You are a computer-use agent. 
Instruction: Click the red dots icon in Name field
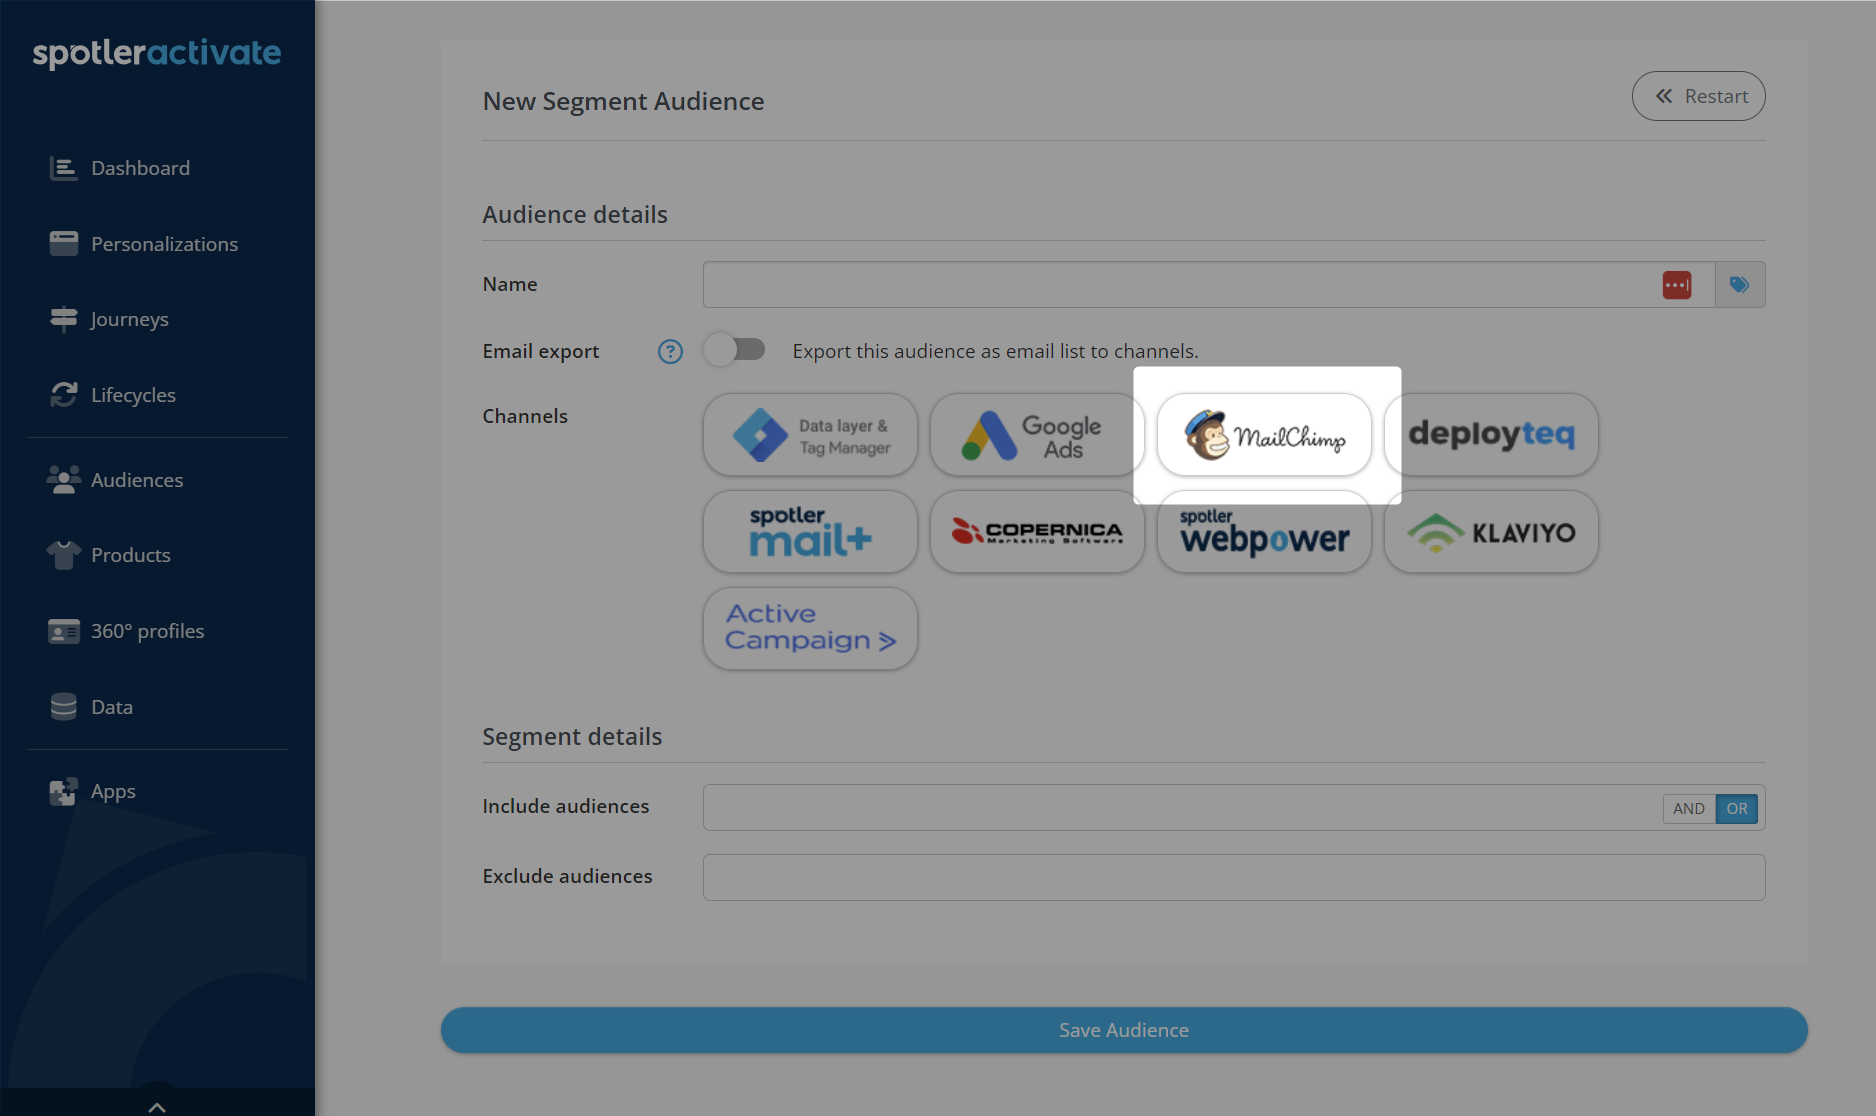[x=1677, y=285]
